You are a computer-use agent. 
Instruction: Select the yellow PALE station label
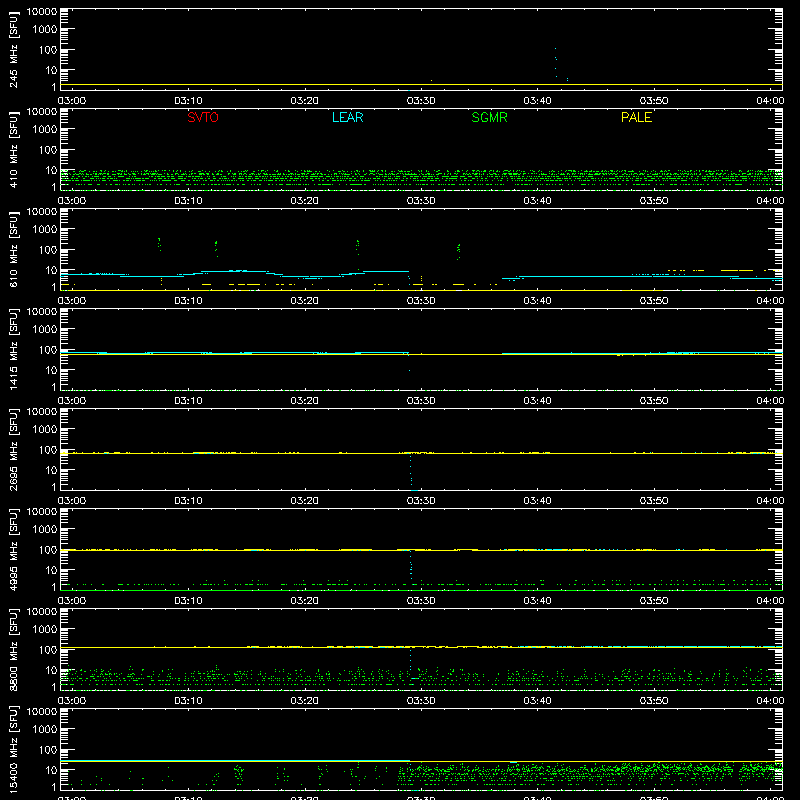click(636, 117)
